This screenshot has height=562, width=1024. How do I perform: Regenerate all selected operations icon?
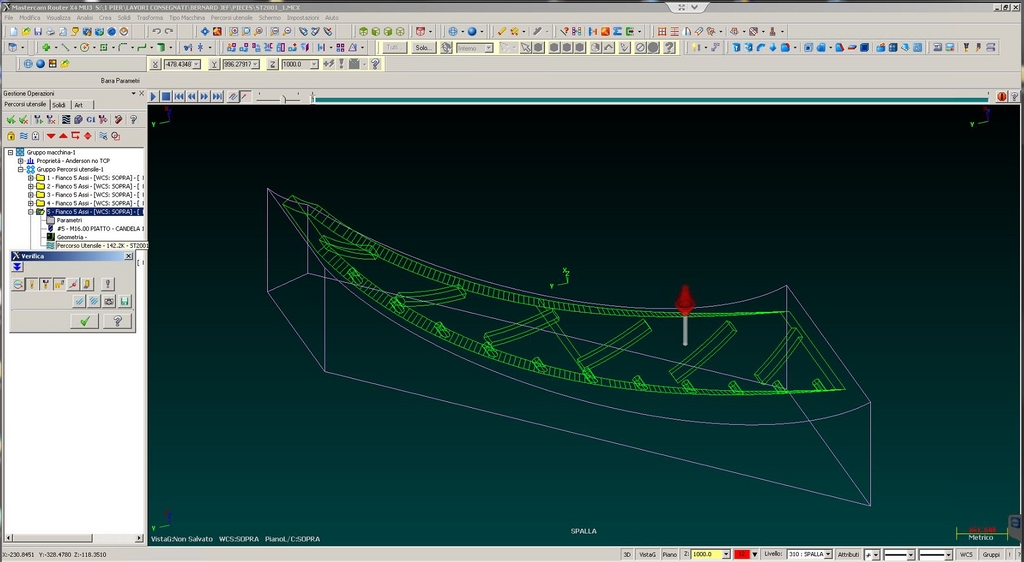37,119
